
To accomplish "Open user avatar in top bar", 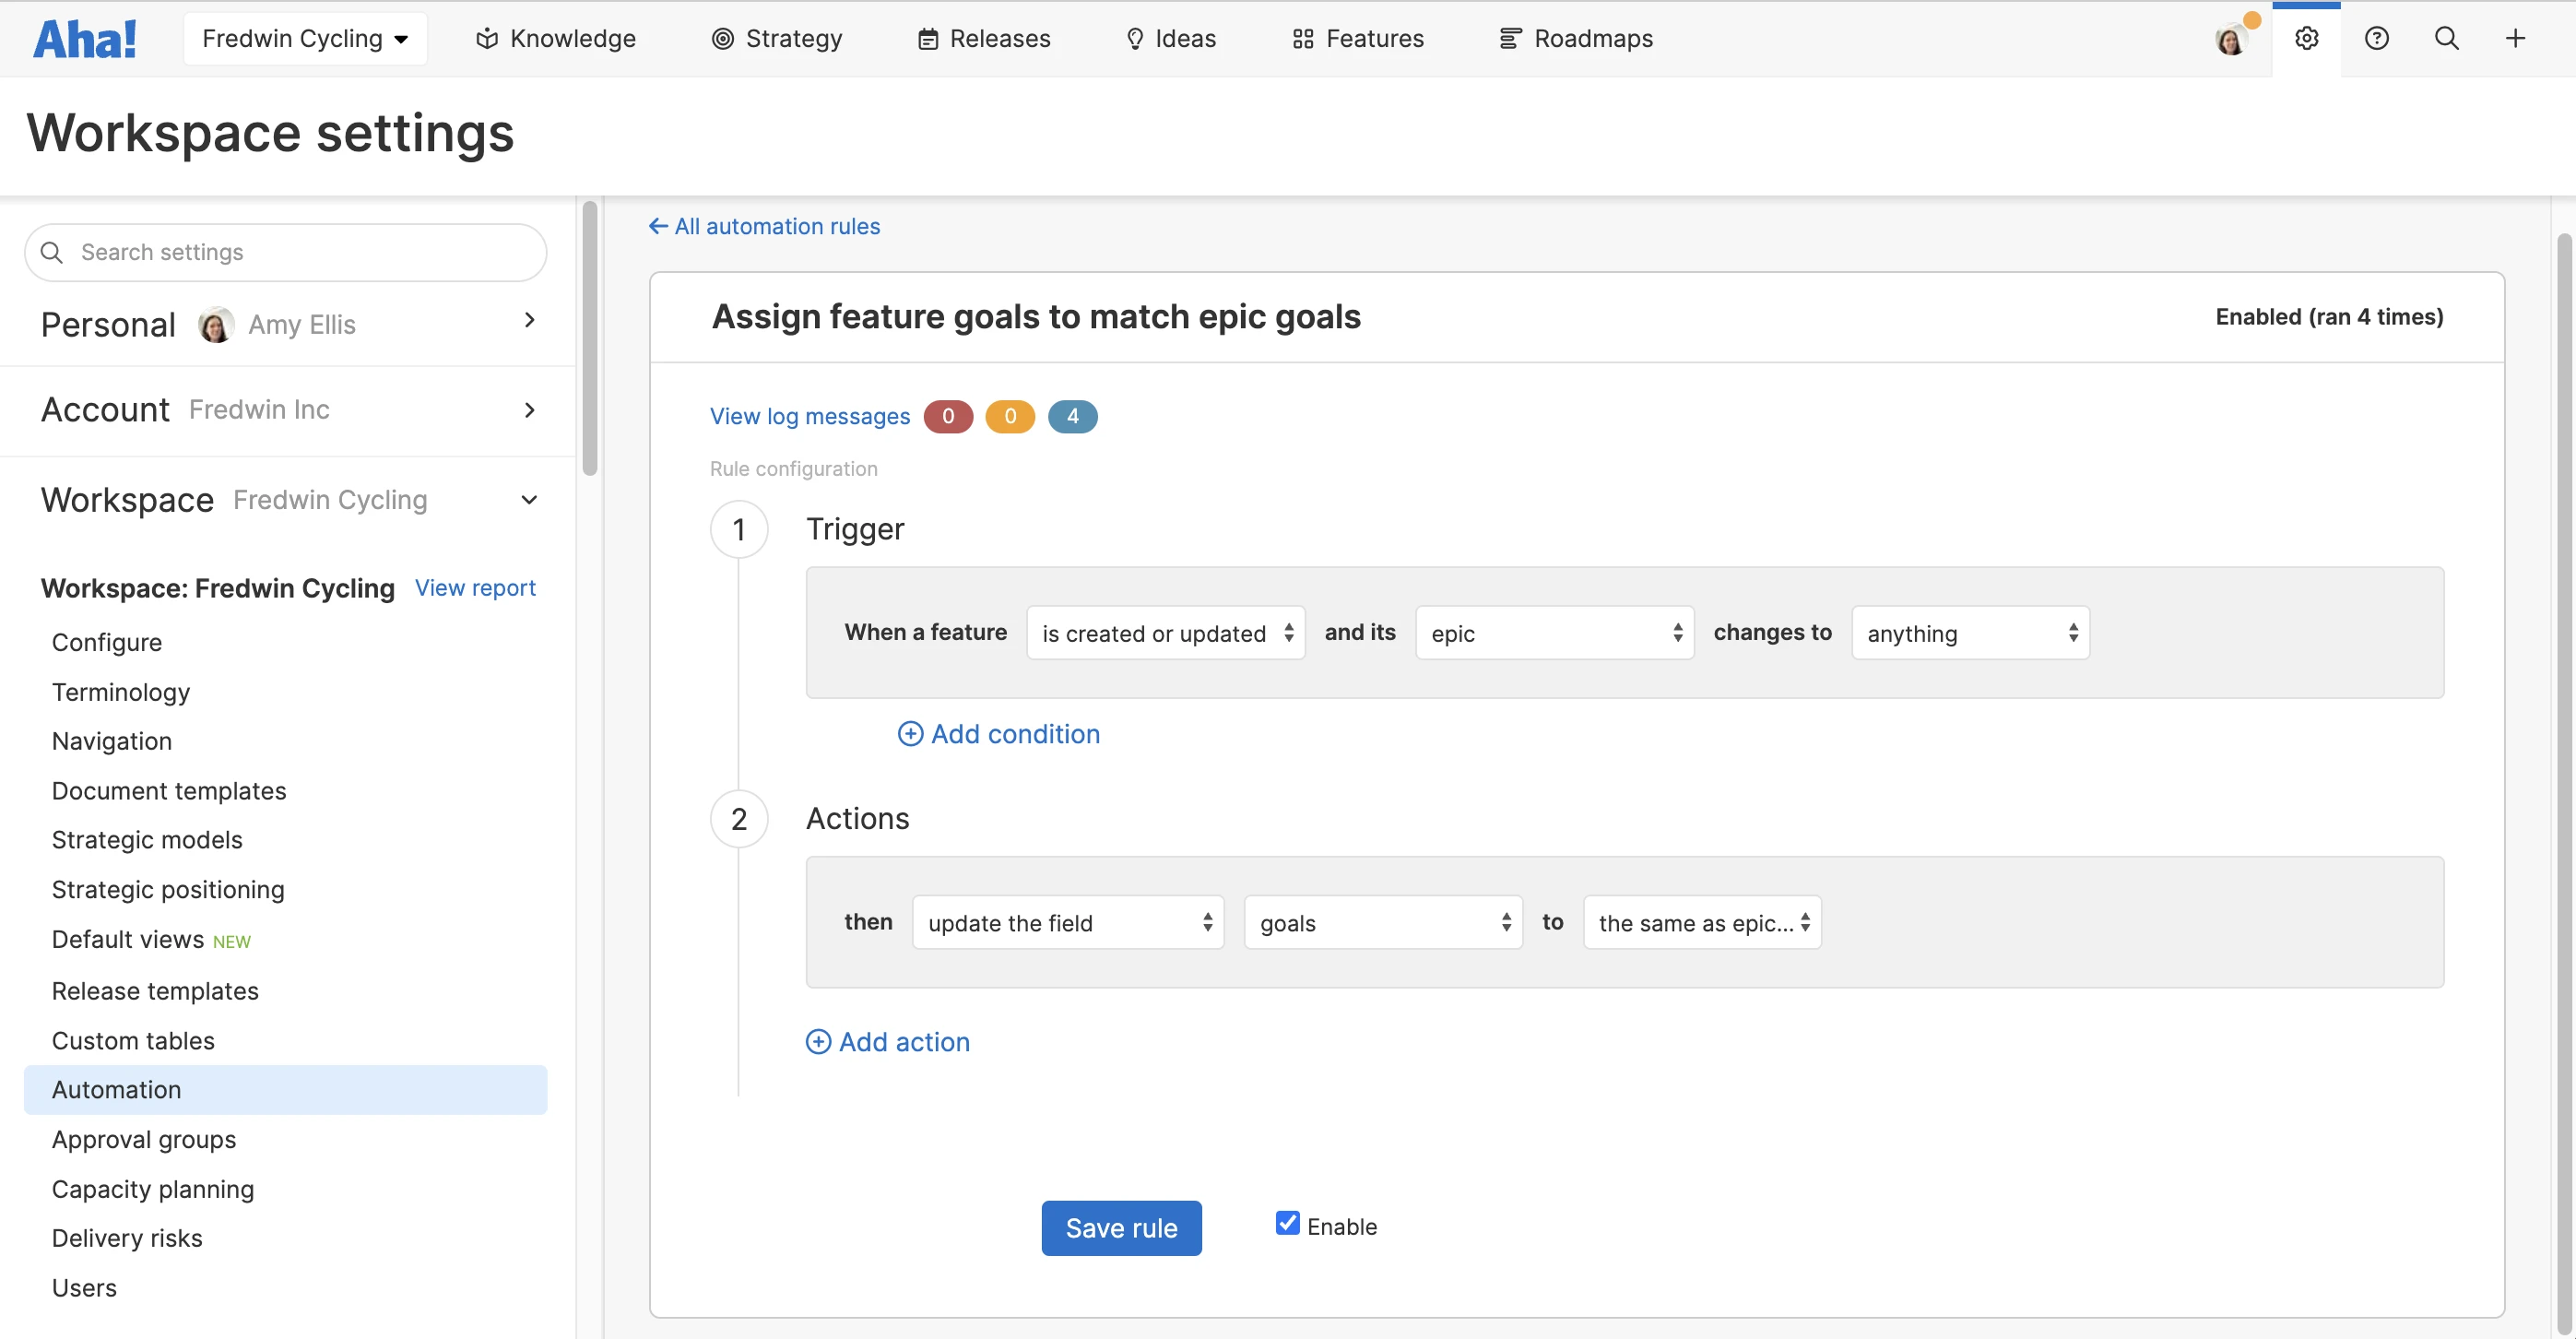I will 2231,40.
